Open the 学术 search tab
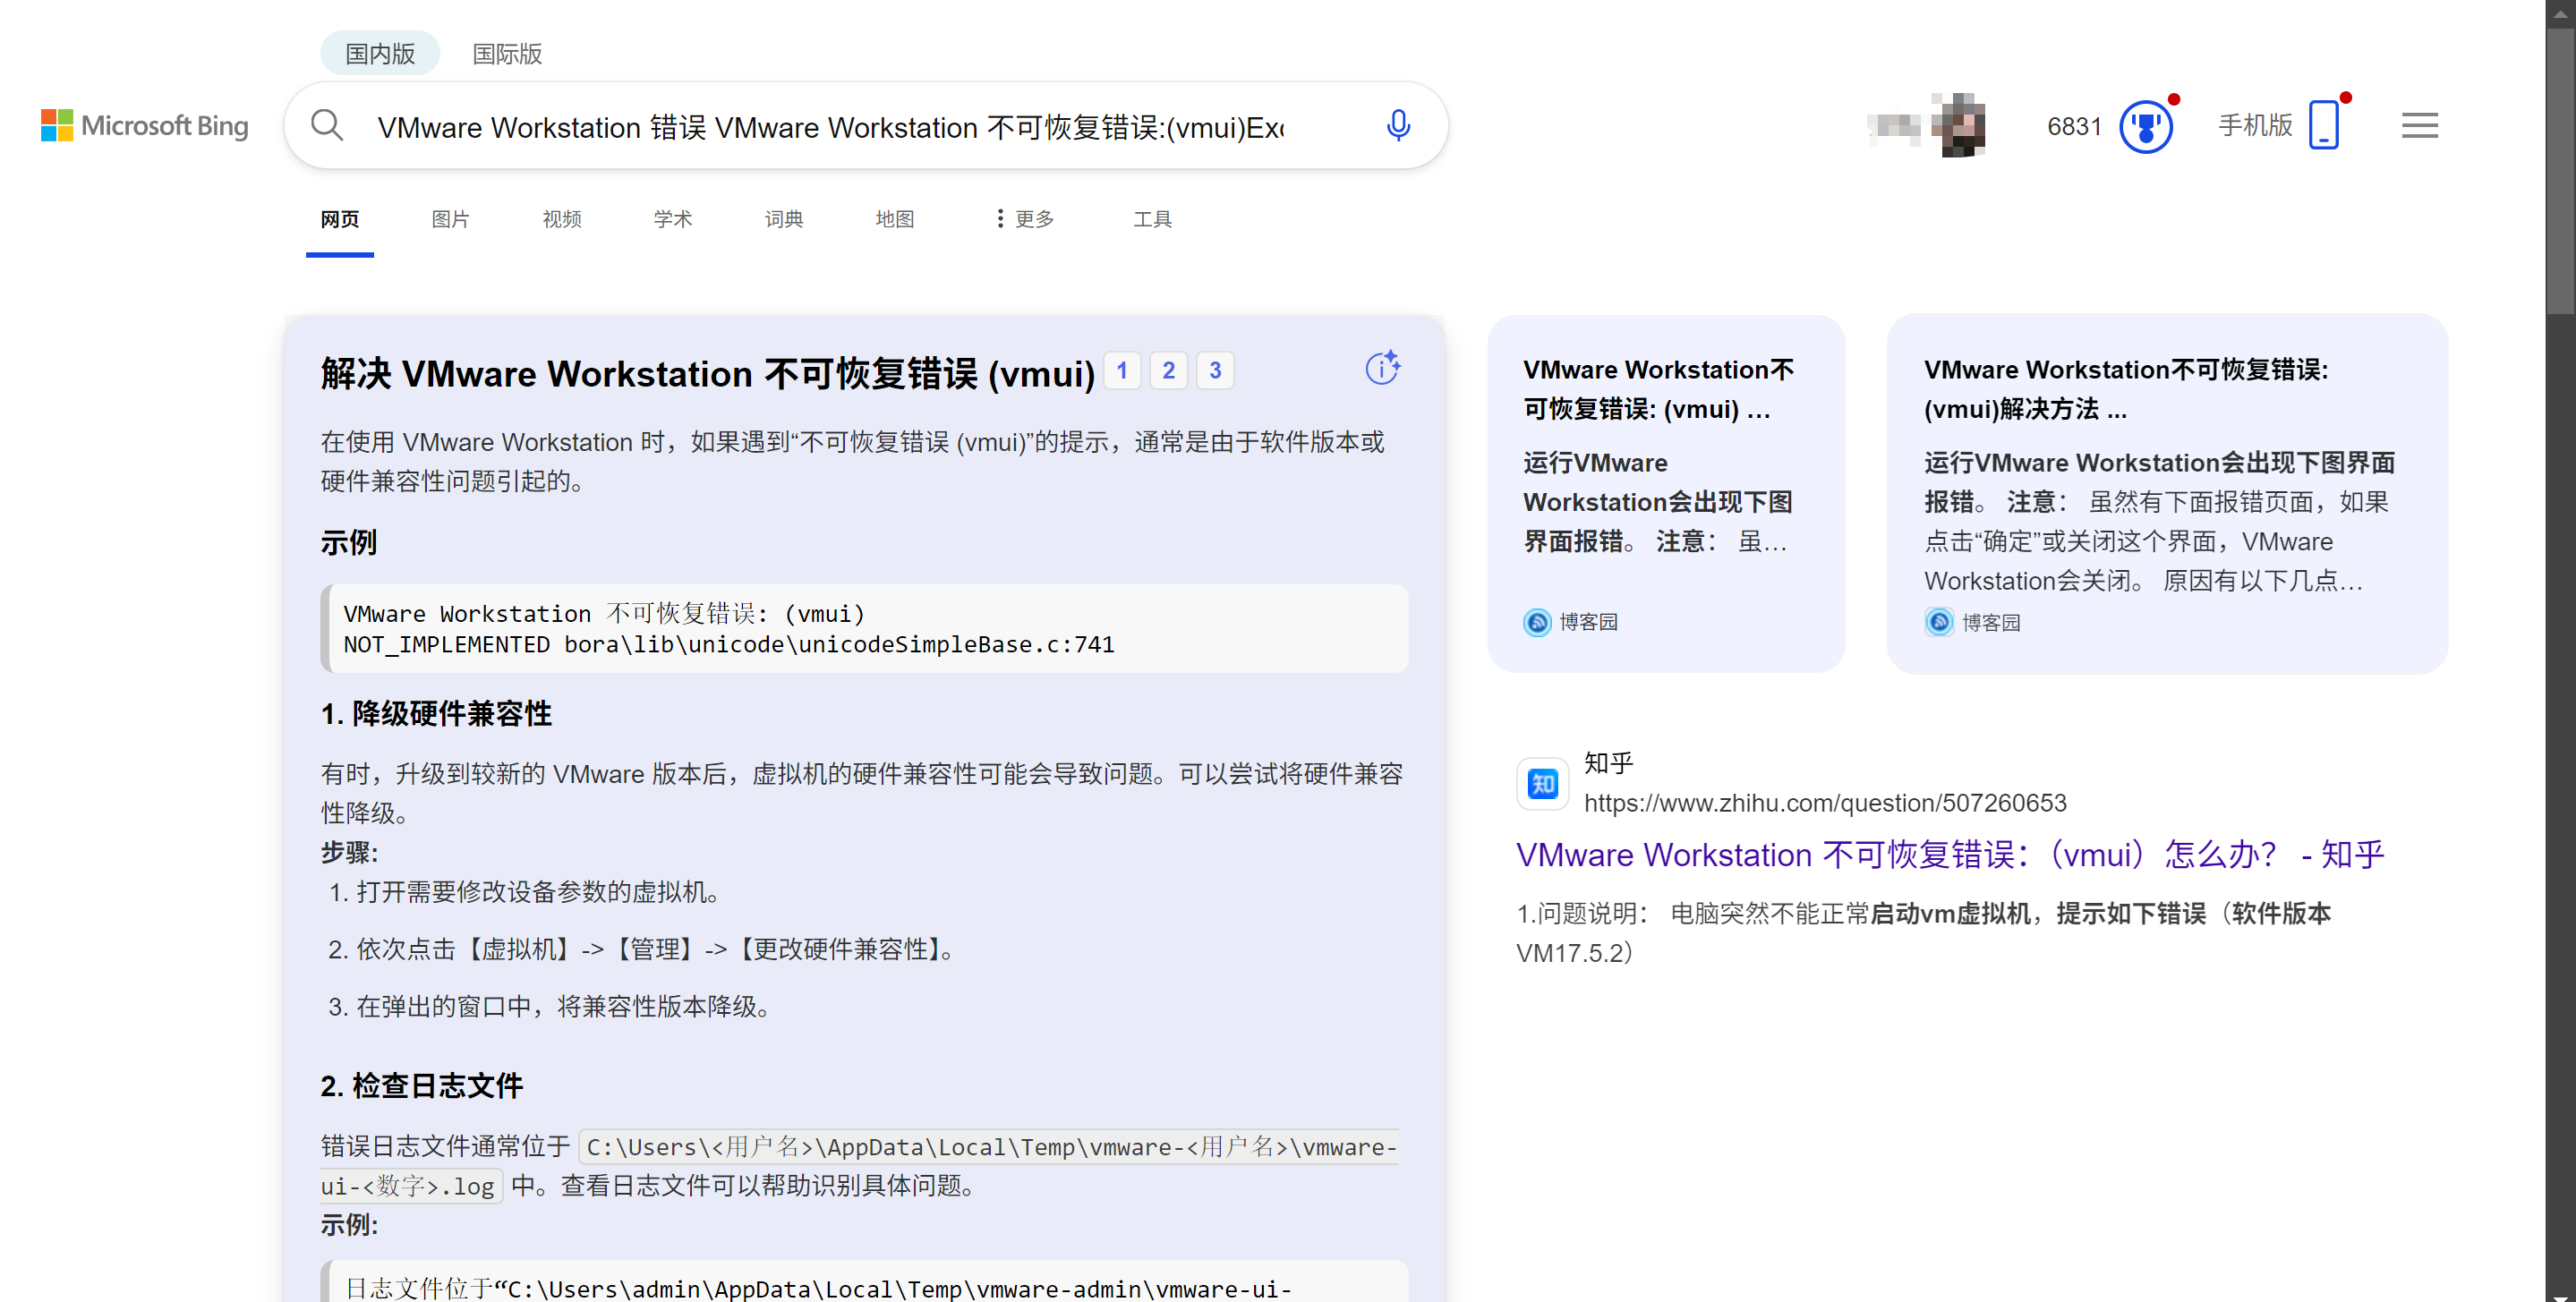 click(x=672, y=219)
